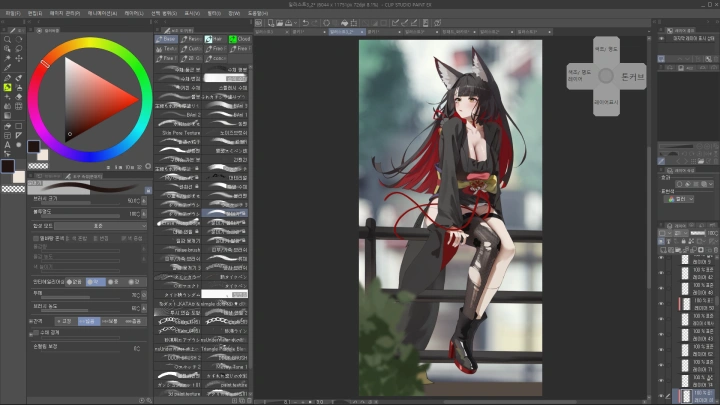Toggle visibility of layer 62
Screen dimensions: 720x405
(661, 350)
